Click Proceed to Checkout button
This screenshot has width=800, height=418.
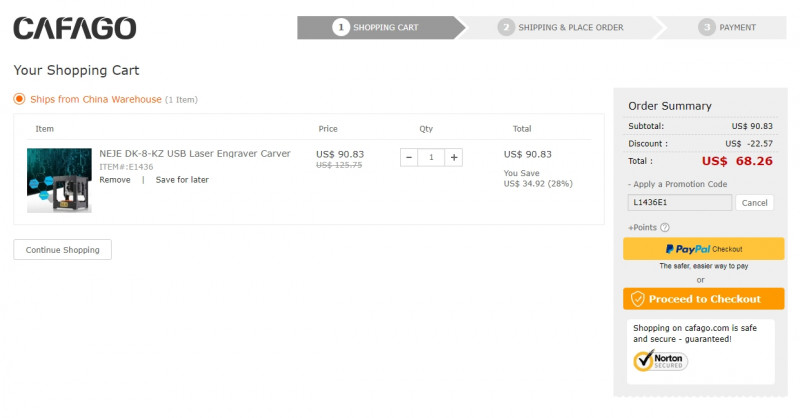click(x=704, y=299)
